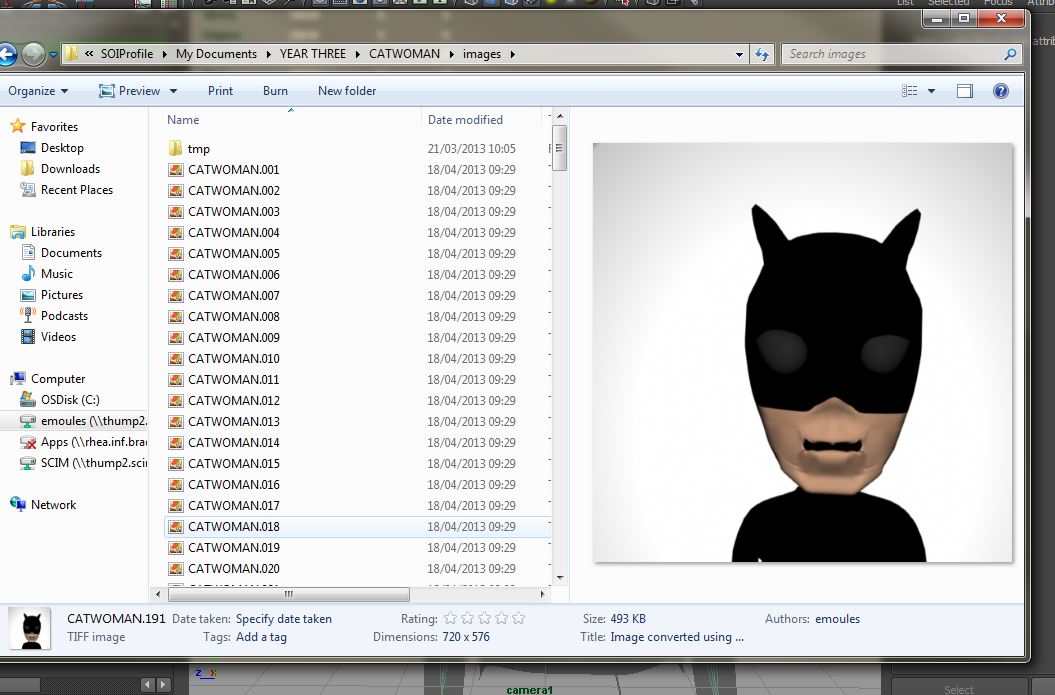Click the Preview button

(x=129, y=91)
